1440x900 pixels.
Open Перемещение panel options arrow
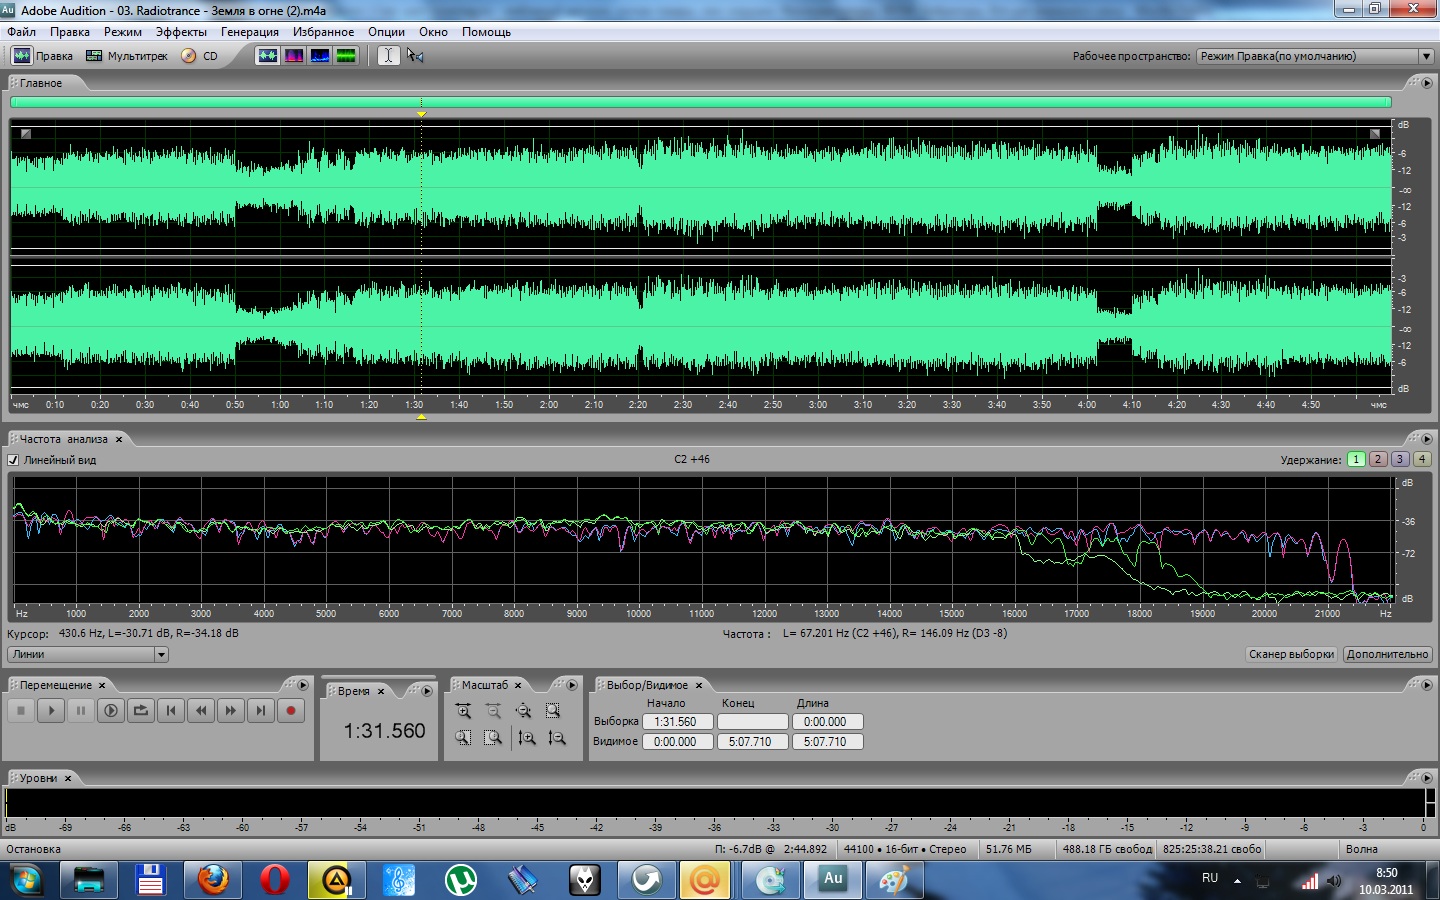pyautogui.click(x=302, y=685)
